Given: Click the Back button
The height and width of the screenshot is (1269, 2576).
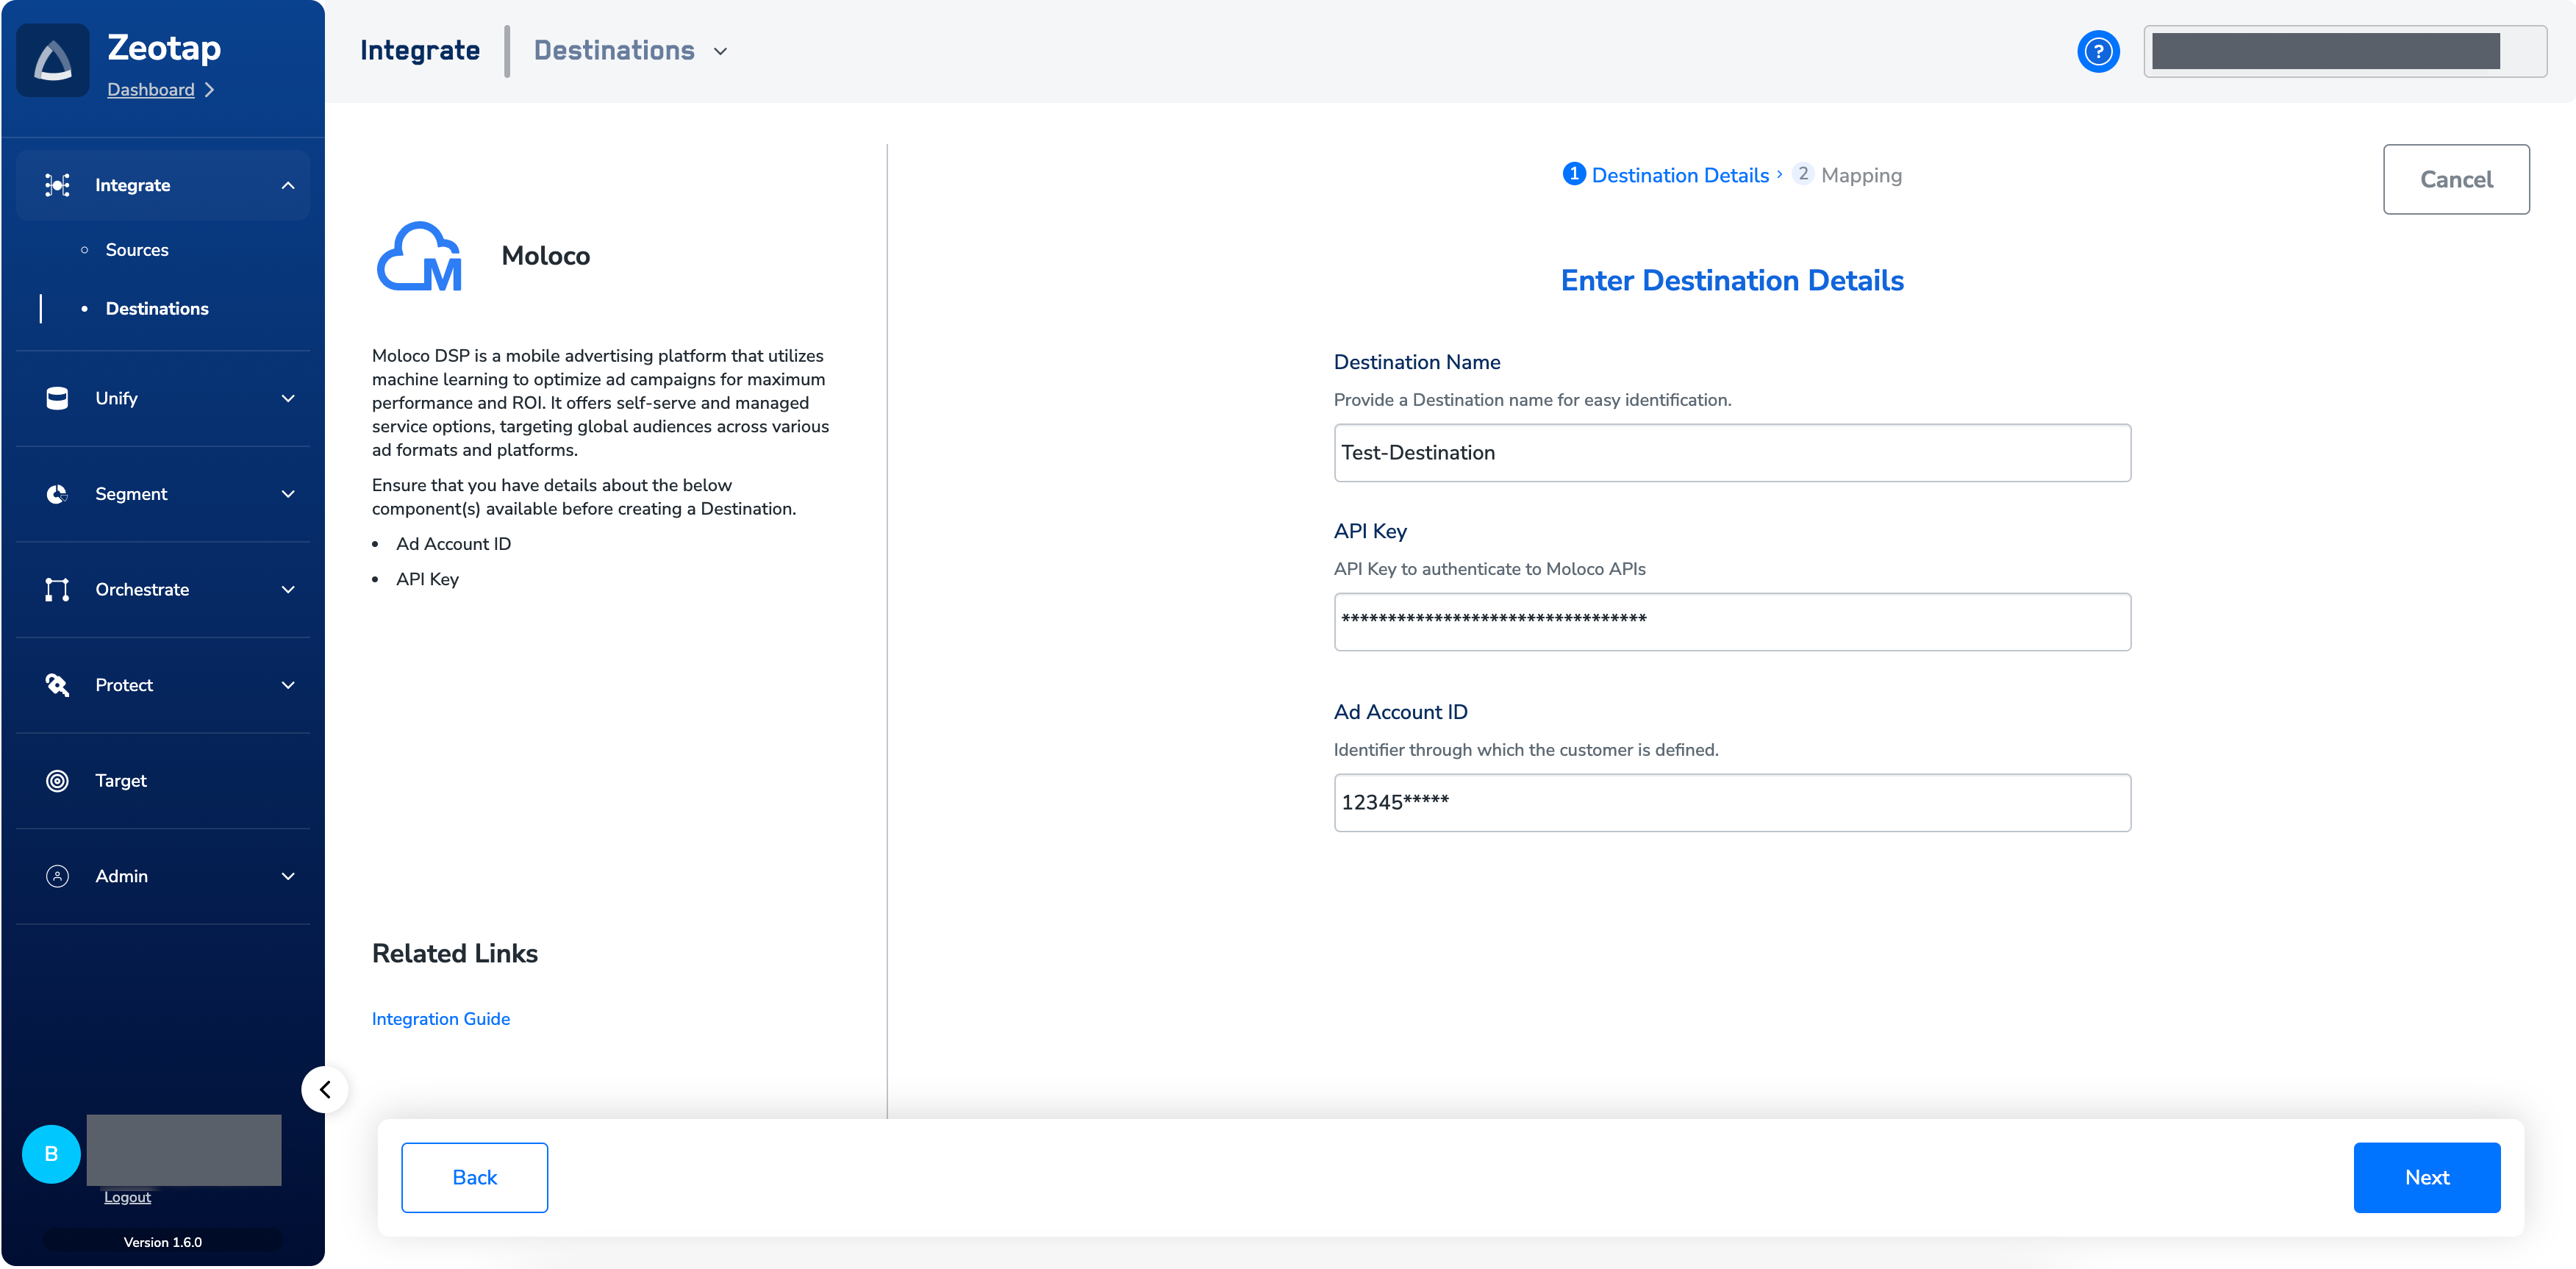Looking at the screenshot, I should [474, 1178].
